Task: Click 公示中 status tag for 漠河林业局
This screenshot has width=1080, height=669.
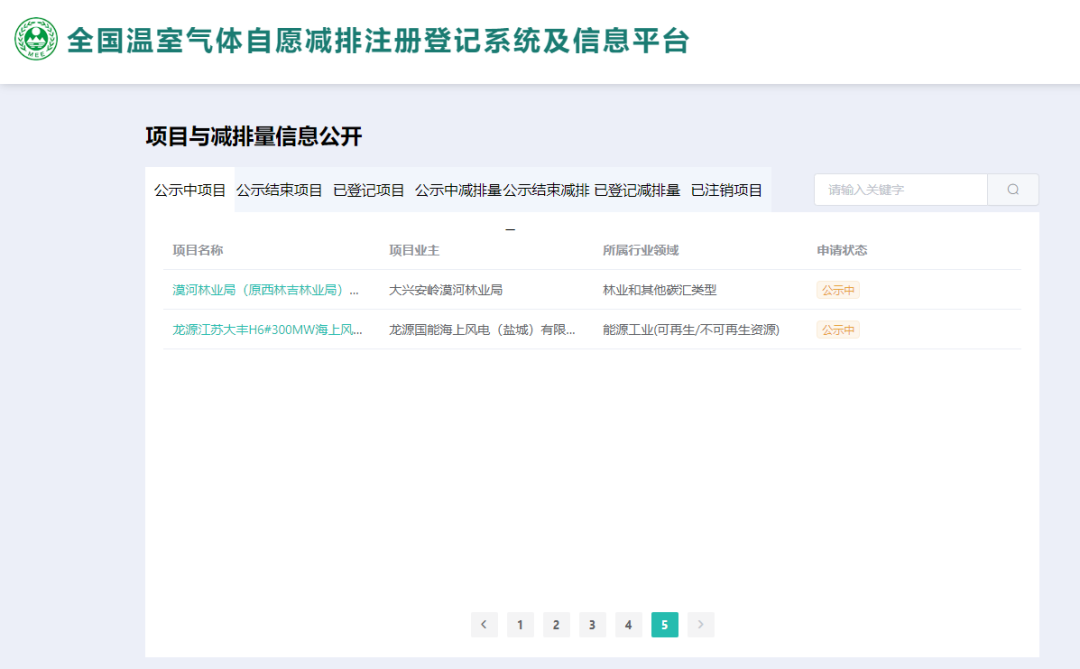Action: 838,290
